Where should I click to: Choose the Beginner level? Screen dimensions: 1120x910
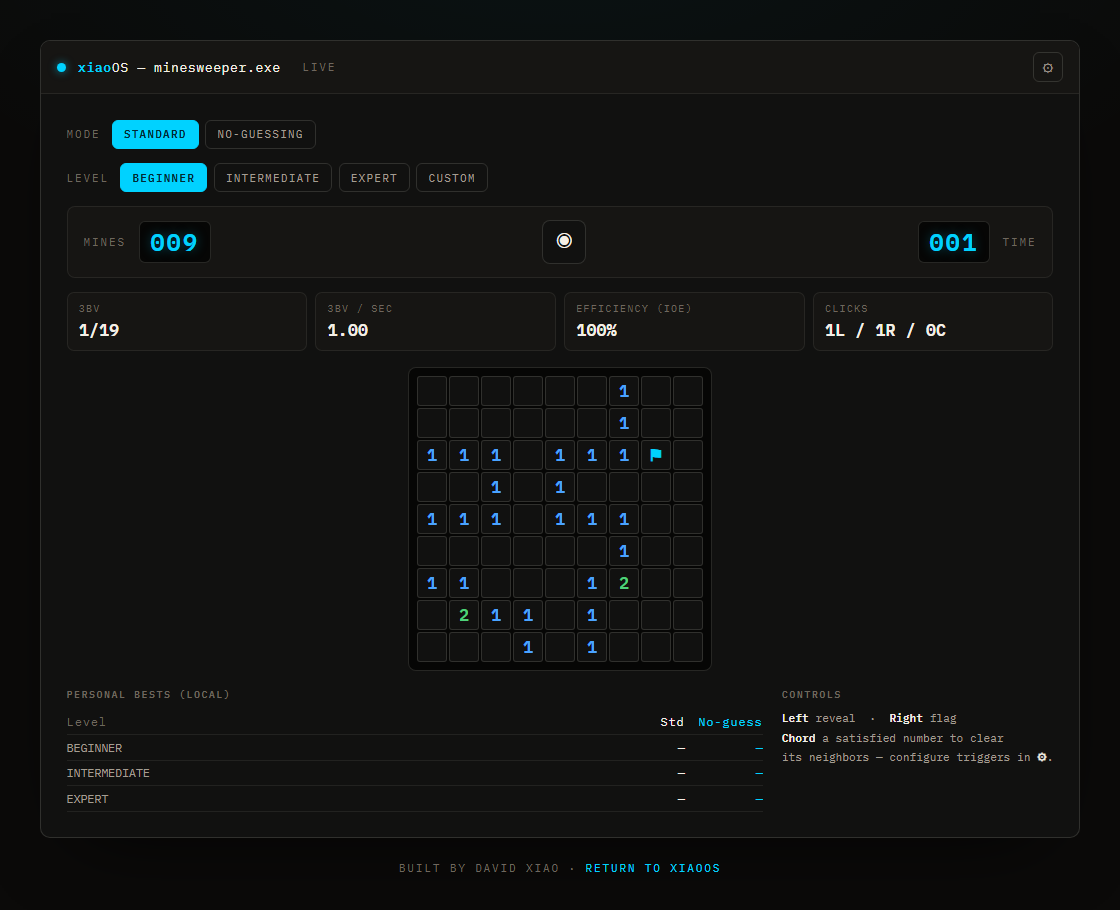point(164,178)
